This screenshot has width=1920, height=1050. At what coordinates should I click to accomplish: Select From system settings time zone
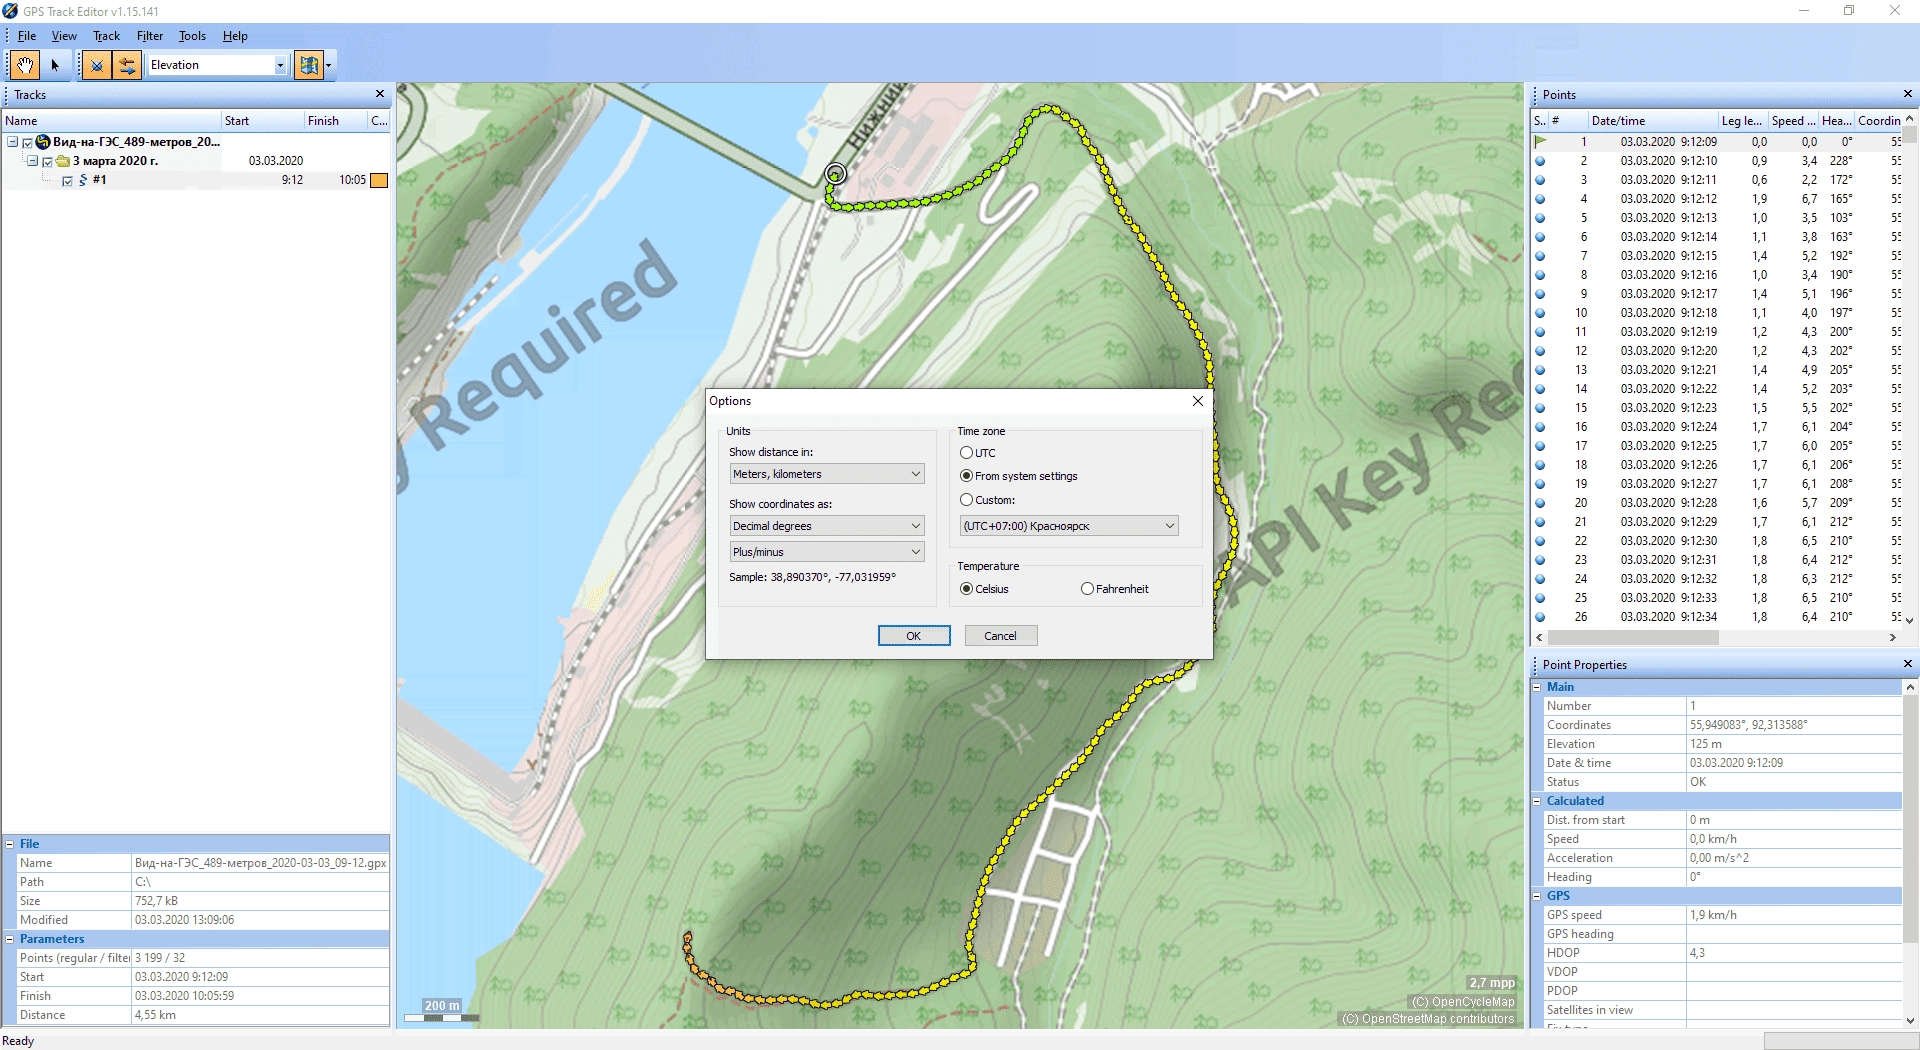(x=966, y=476)
